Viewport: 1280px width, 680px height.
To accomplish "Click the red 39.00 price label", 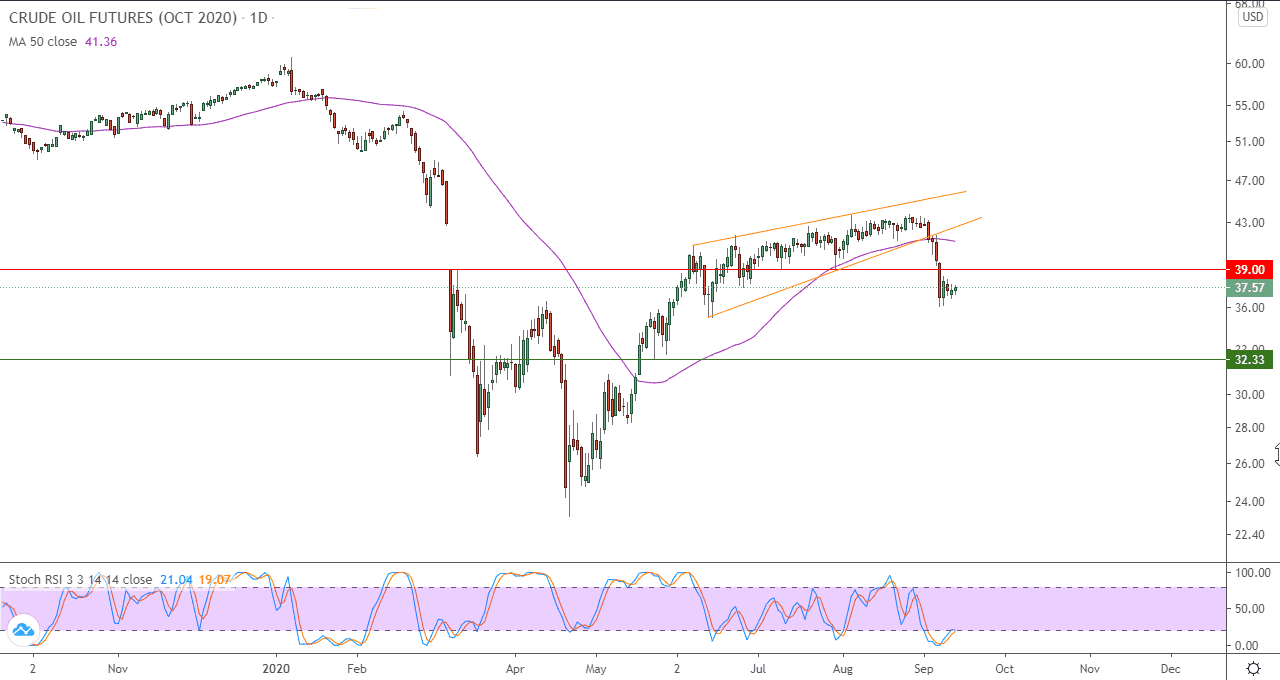I will click(x=1250, y=270).
